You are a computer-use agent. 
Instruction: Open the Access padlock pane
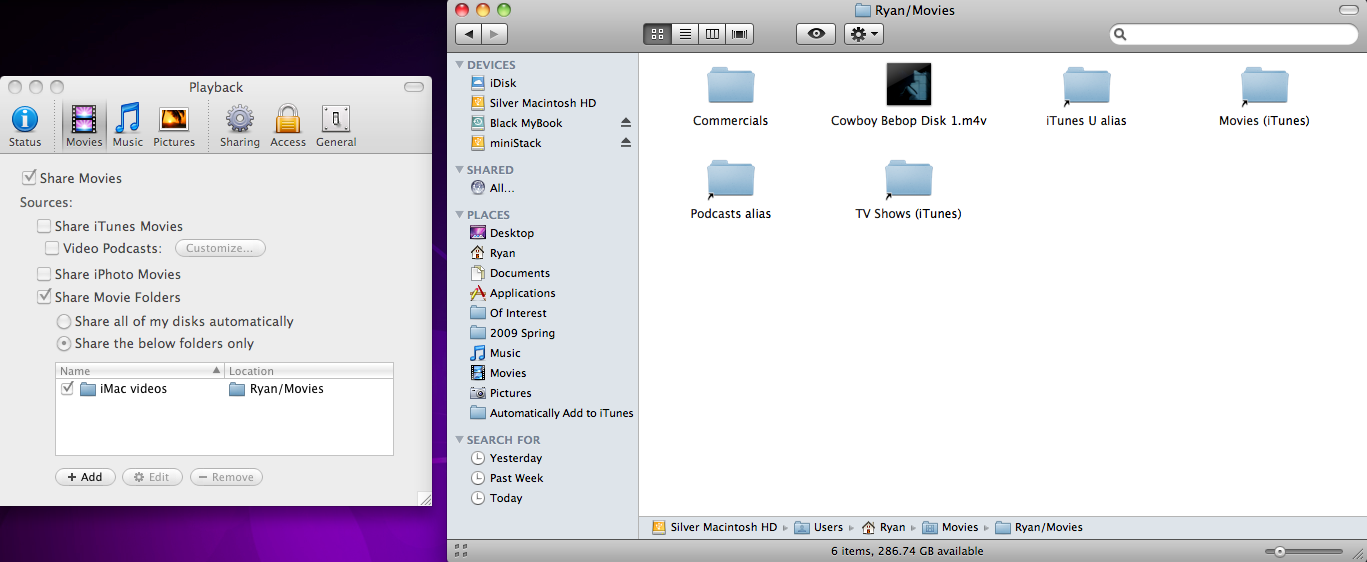288,127
